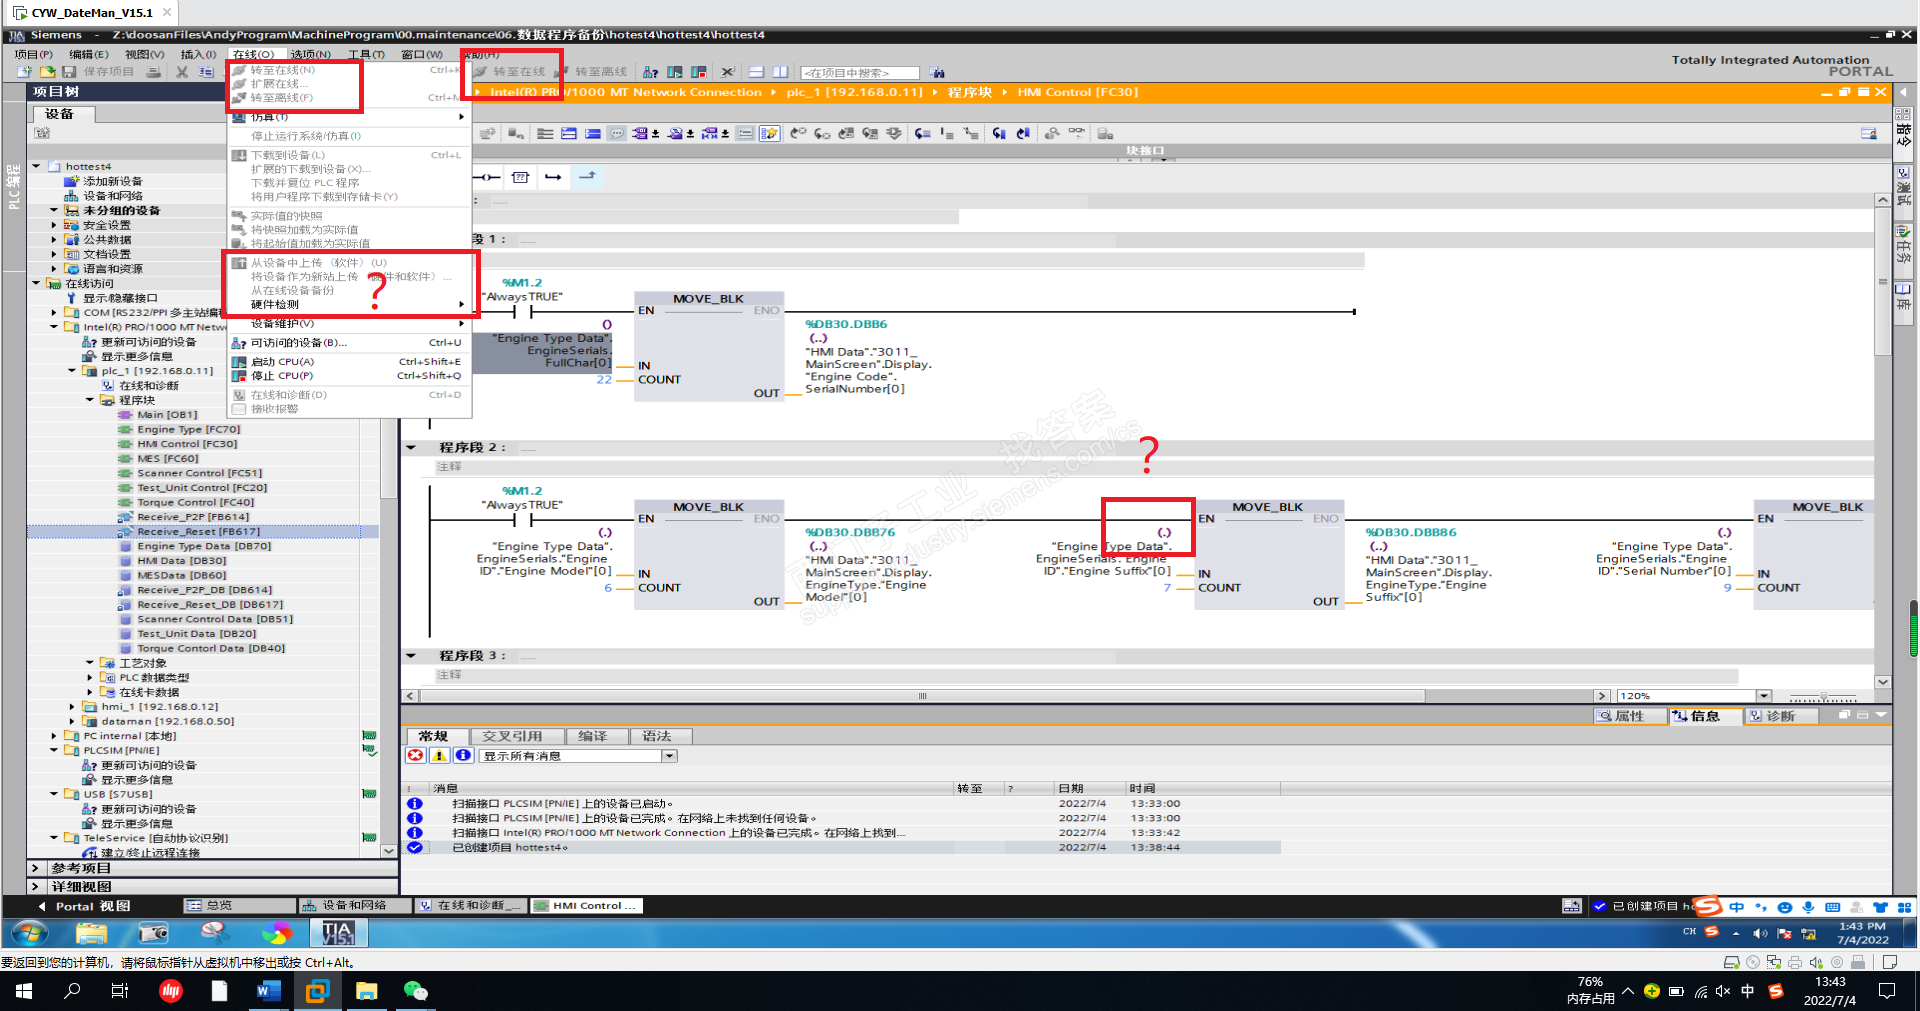Open the 诊断 inspector tab
The height and width of the screenshot is (1011, 1920).
(1780, 716)
